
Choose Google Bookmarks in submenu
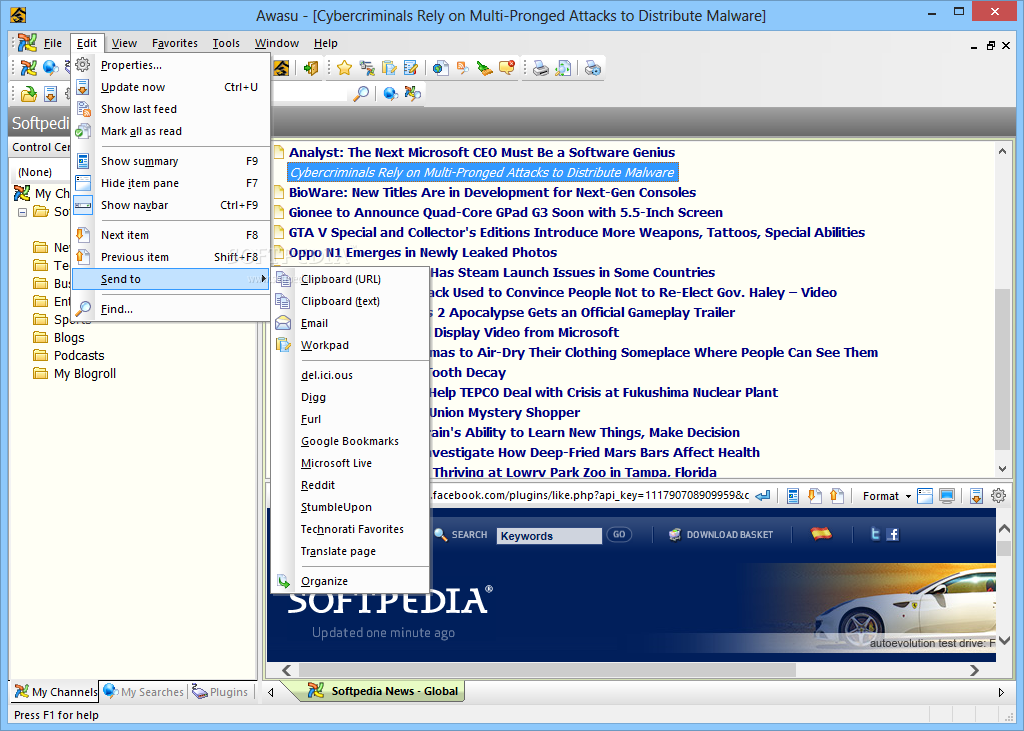coord(350,442)
